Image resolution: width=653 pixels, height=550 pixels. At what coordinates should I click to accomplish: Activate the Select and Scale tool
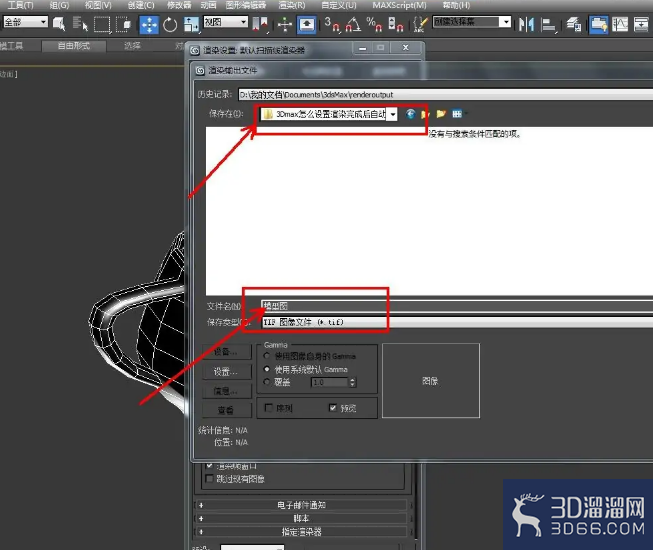pos(191,24)
